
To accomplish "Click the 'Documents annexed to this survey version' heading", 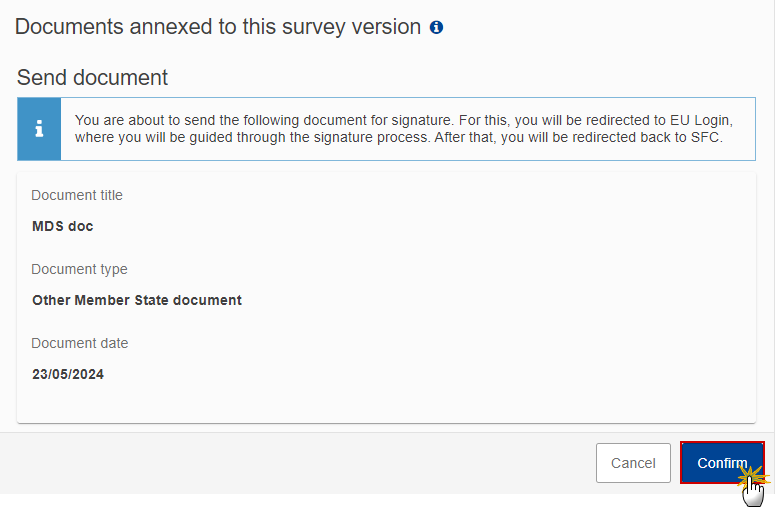I will (x=217, y=27).
